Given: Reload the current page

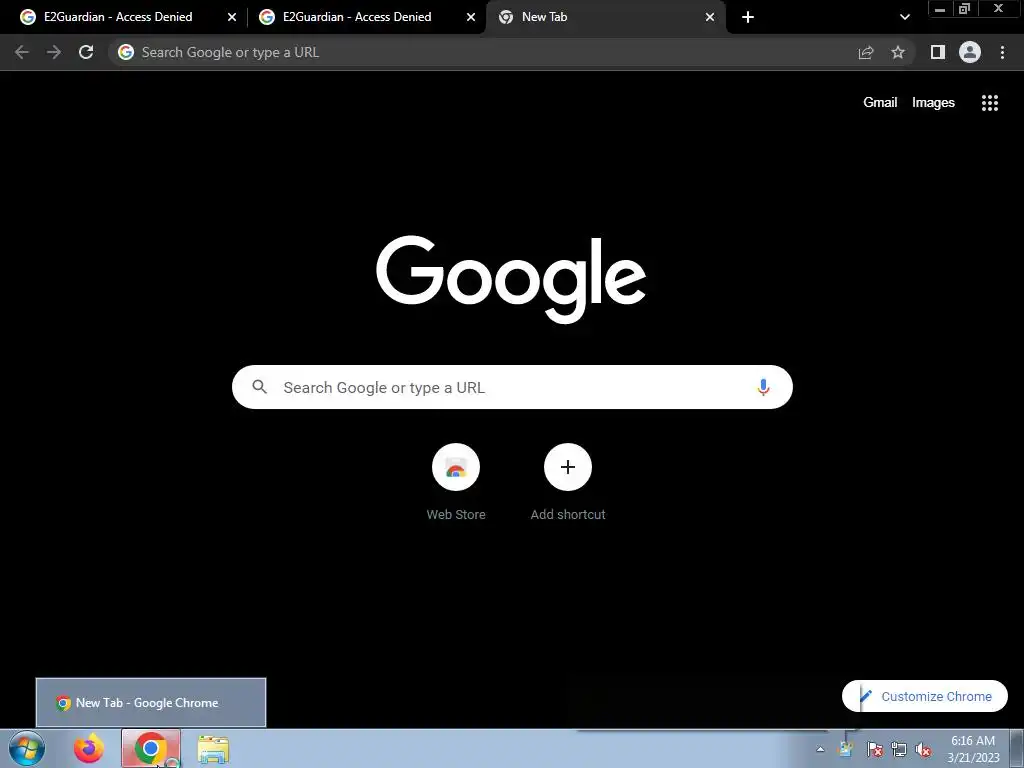Looking at the screenshot, I should point(86,52).
